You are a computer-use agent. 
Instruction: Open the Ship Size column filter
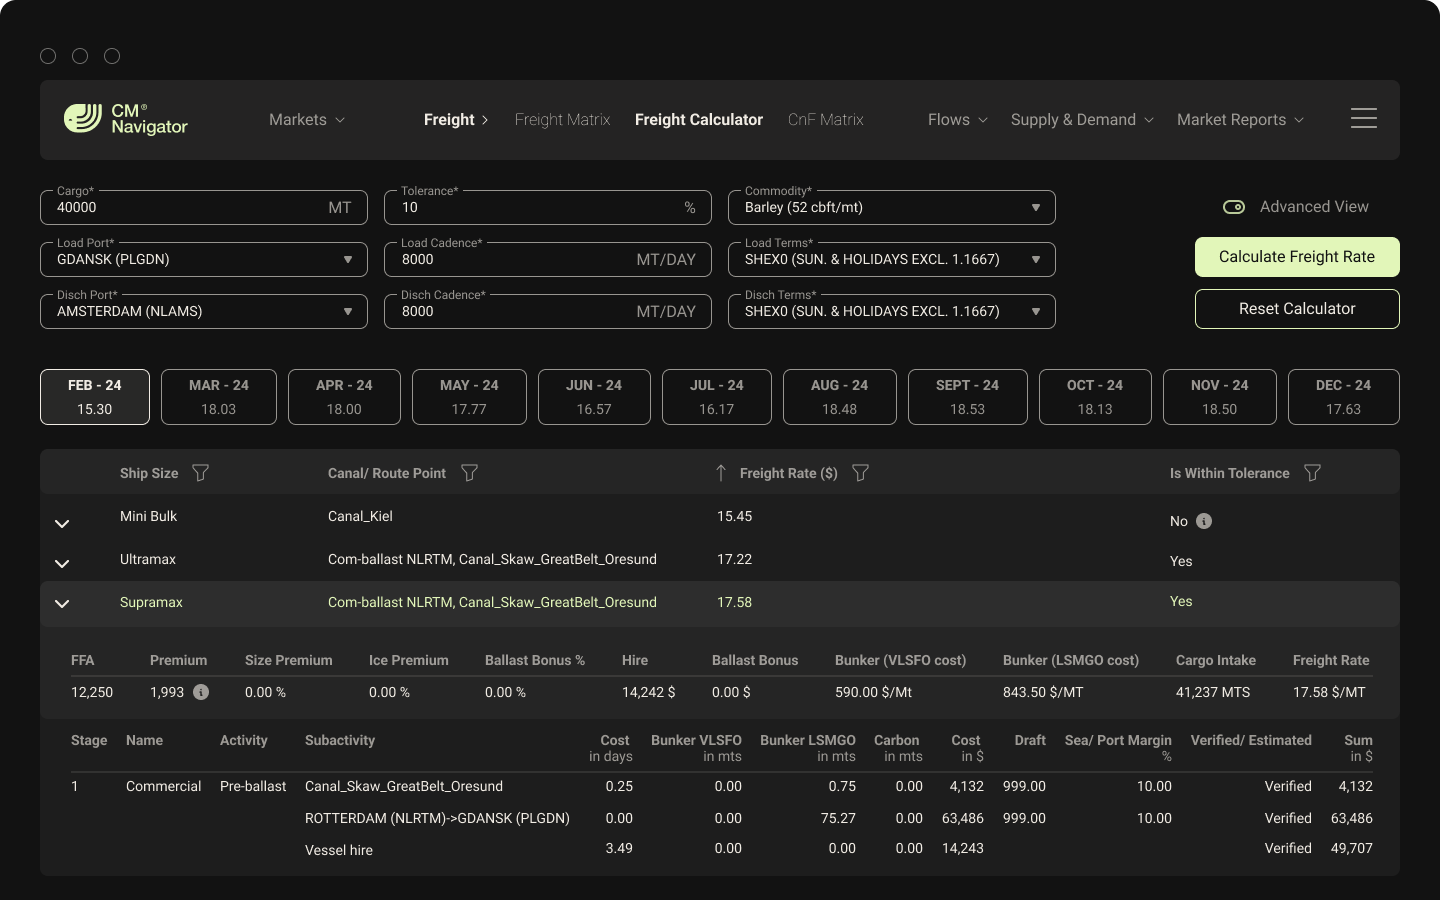(200, 473)
